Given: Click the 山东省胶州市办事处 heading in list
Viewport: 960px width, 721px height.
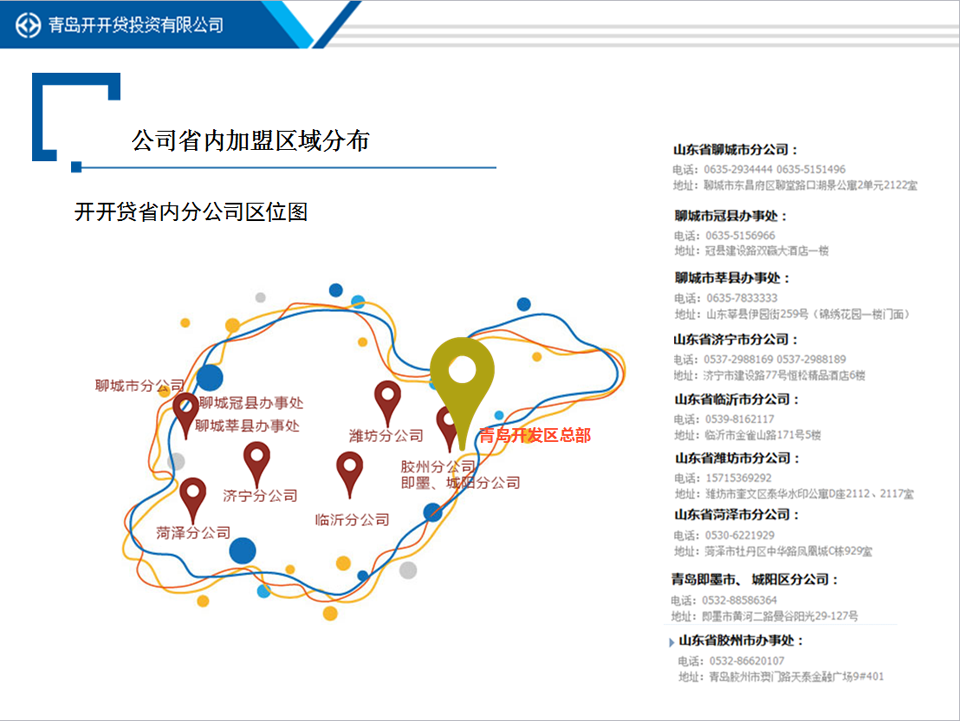Looking at the screenshot, I should tap(741, 641).
